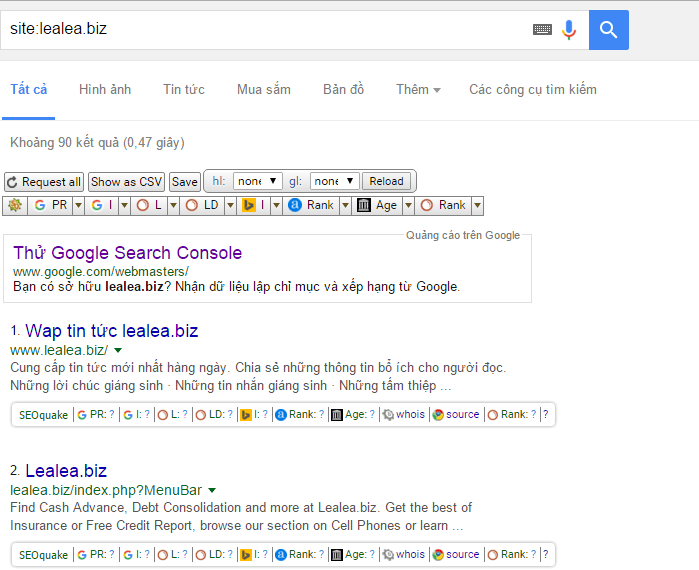Open source in second result bar
Image resolution: width=699 pixels, height=570 pixels.
pyautogui.click(x=456, y=555)
